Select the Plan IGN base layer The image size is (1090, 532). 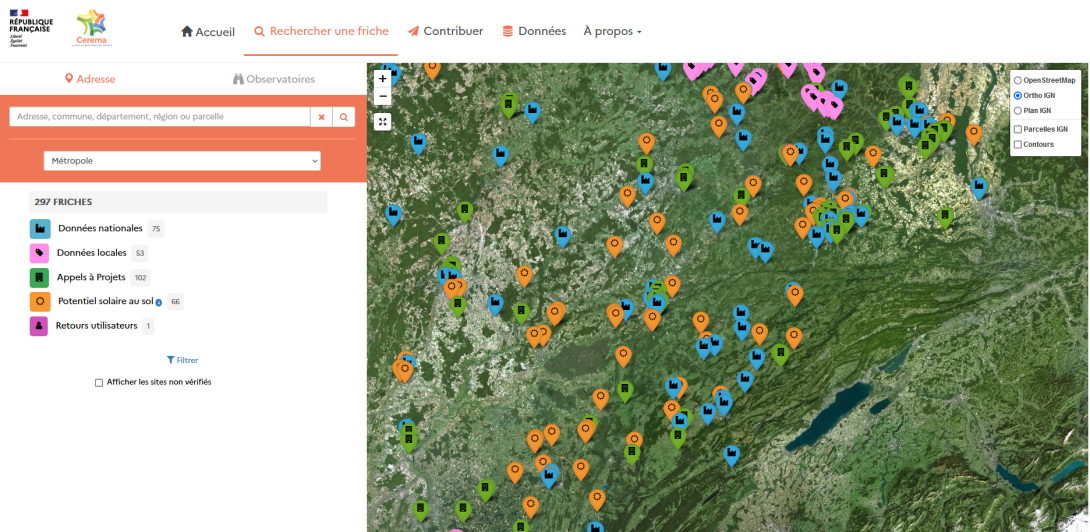pyautogui.click(x=1018, y=110)
